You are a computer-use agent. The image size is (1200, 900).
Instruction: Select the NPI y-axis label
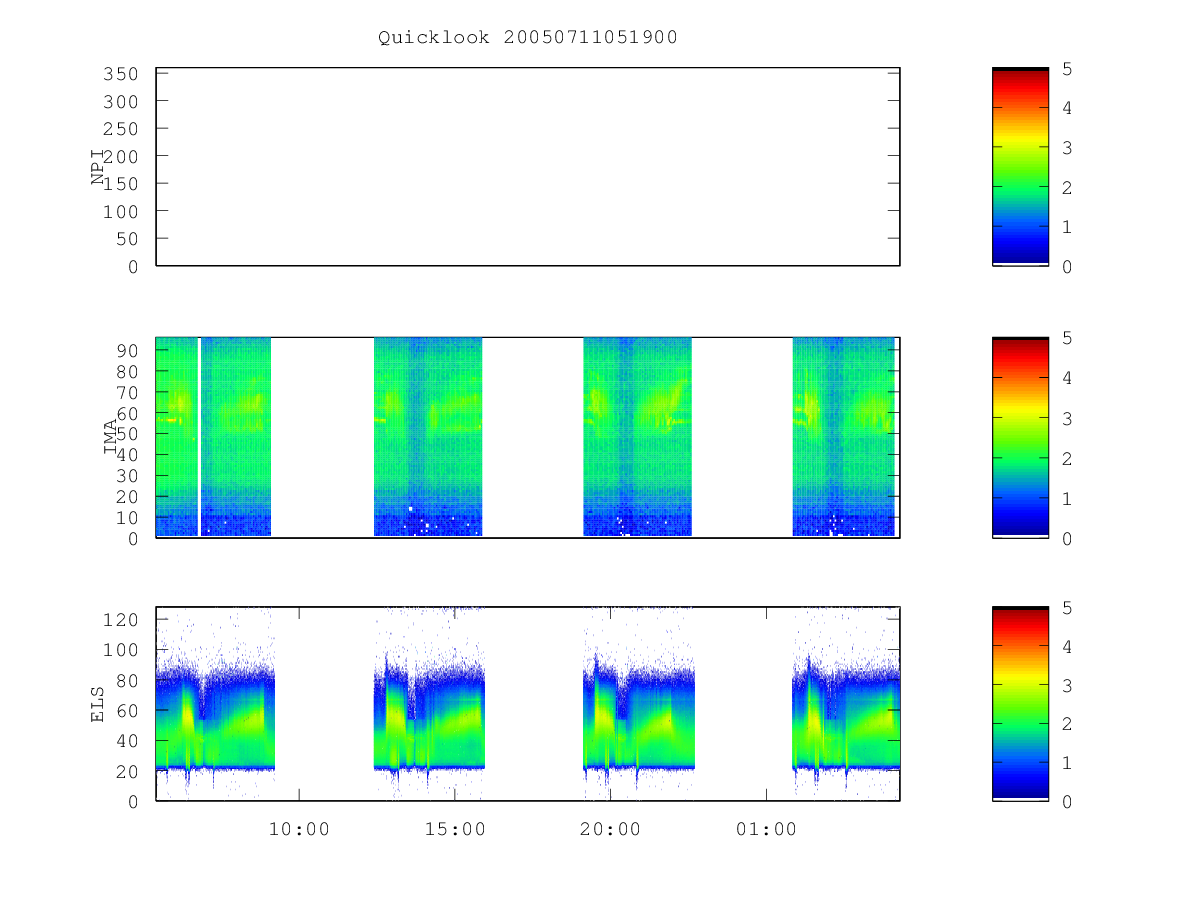[98, 167]
